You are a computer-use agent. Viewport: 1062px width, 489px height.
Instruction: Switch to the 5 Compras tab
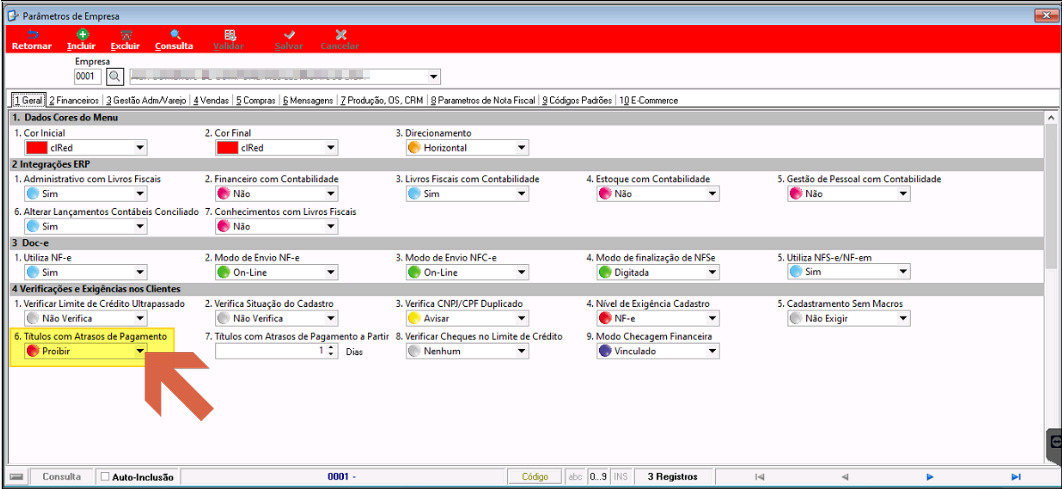tap(256, 100)
